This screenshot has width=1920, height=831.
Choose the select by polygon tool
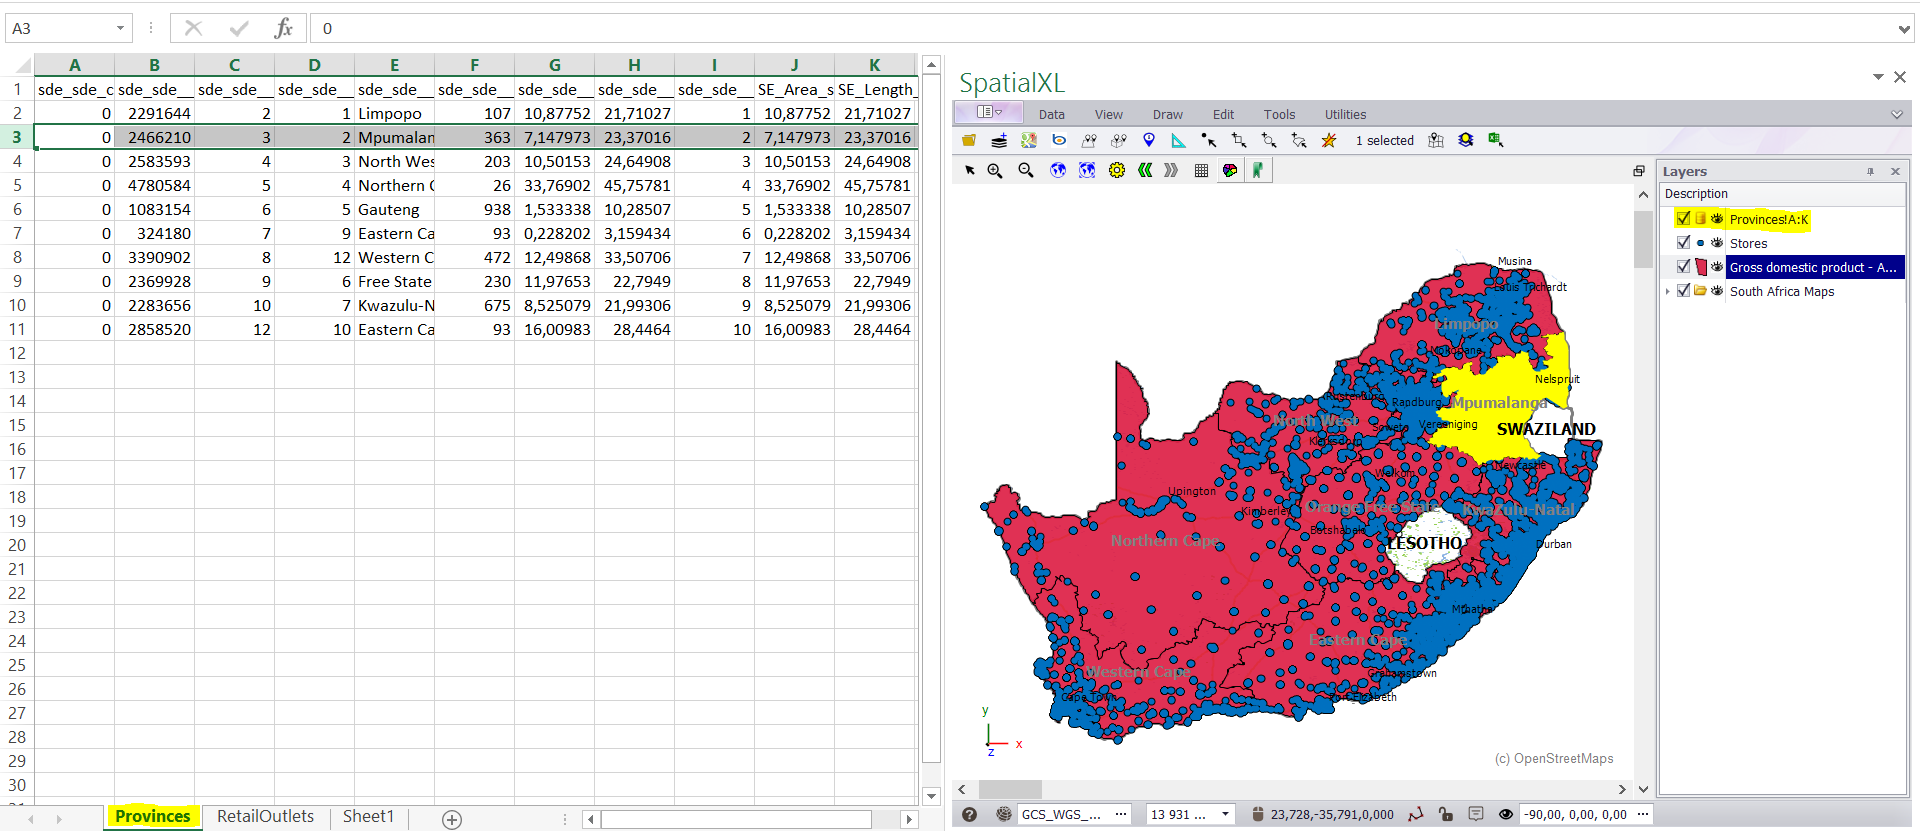1299,141
